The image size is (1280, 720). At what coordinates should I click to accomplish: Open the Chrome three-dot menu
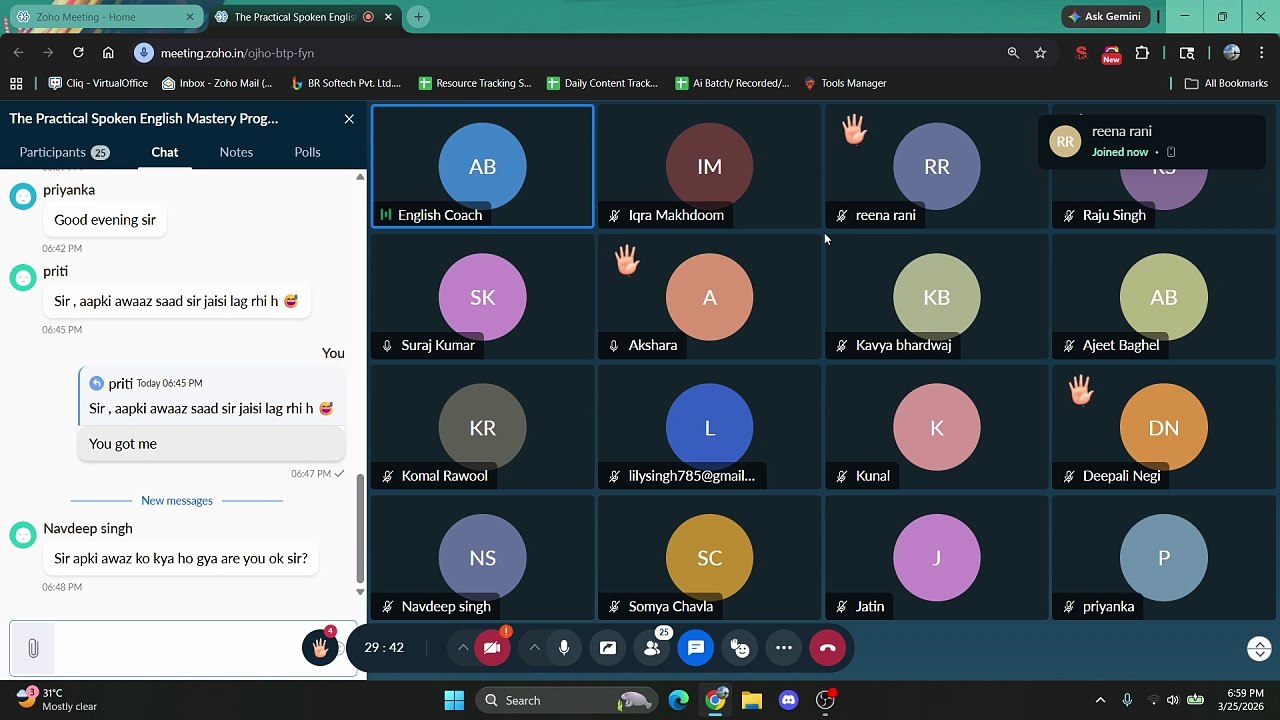pyautogui.click(x=1262, y=53)
